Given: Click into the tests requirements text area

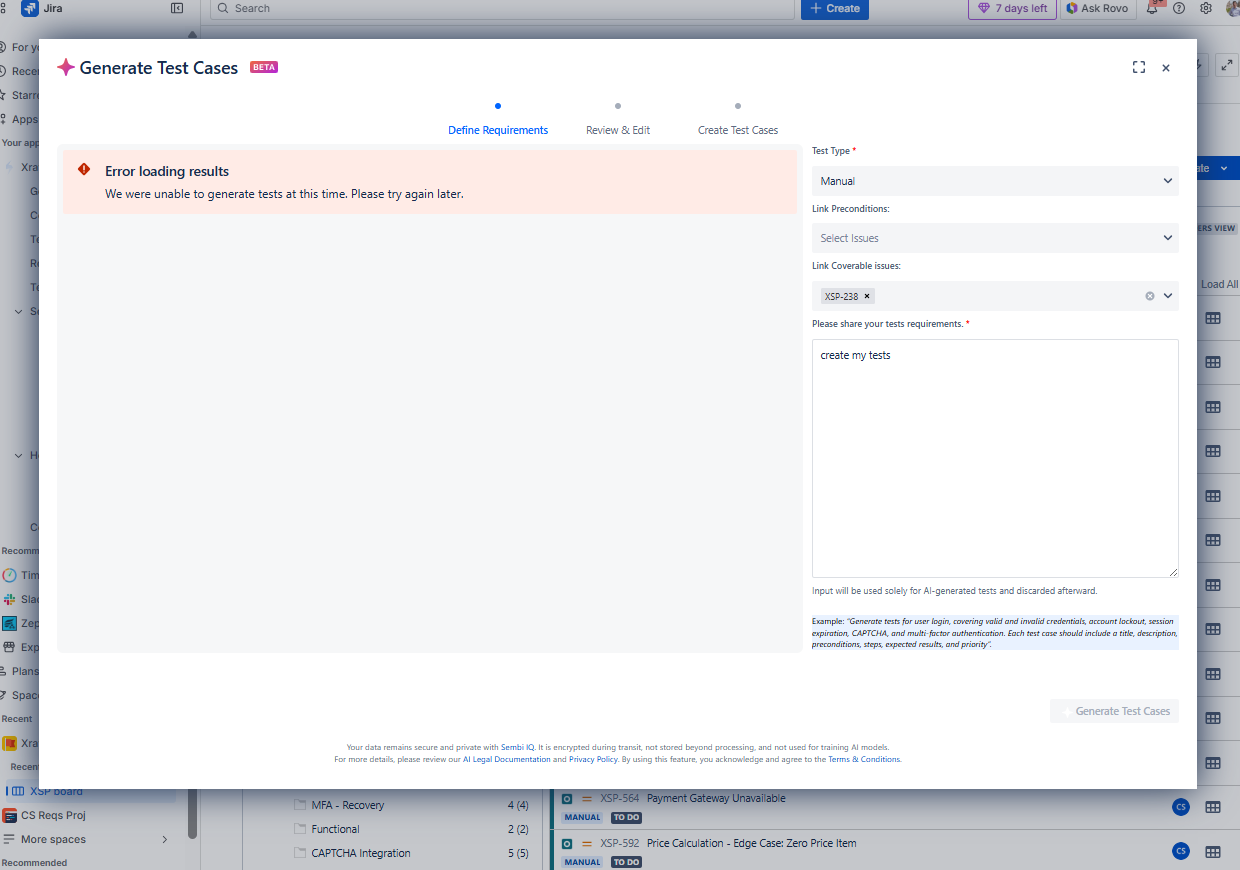Looking at the screenshot, I should 995,458.
